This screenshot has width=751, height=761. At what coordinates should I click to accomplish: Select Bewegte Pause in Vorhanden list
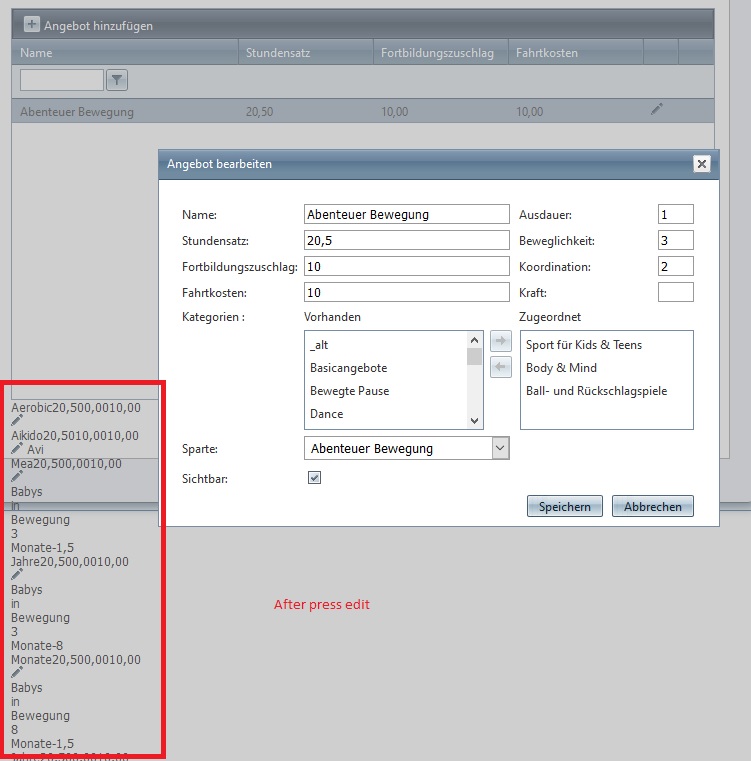[x=350, y=391]
